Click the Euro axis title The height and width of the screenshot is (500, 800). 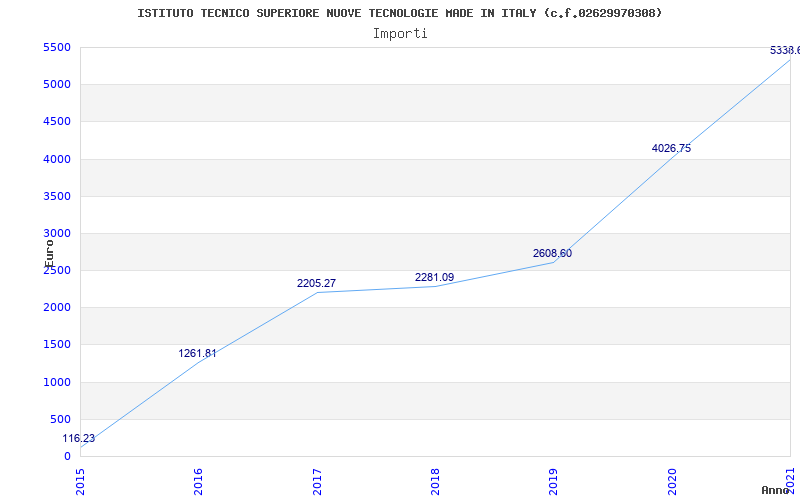click(x=49, y=253)
